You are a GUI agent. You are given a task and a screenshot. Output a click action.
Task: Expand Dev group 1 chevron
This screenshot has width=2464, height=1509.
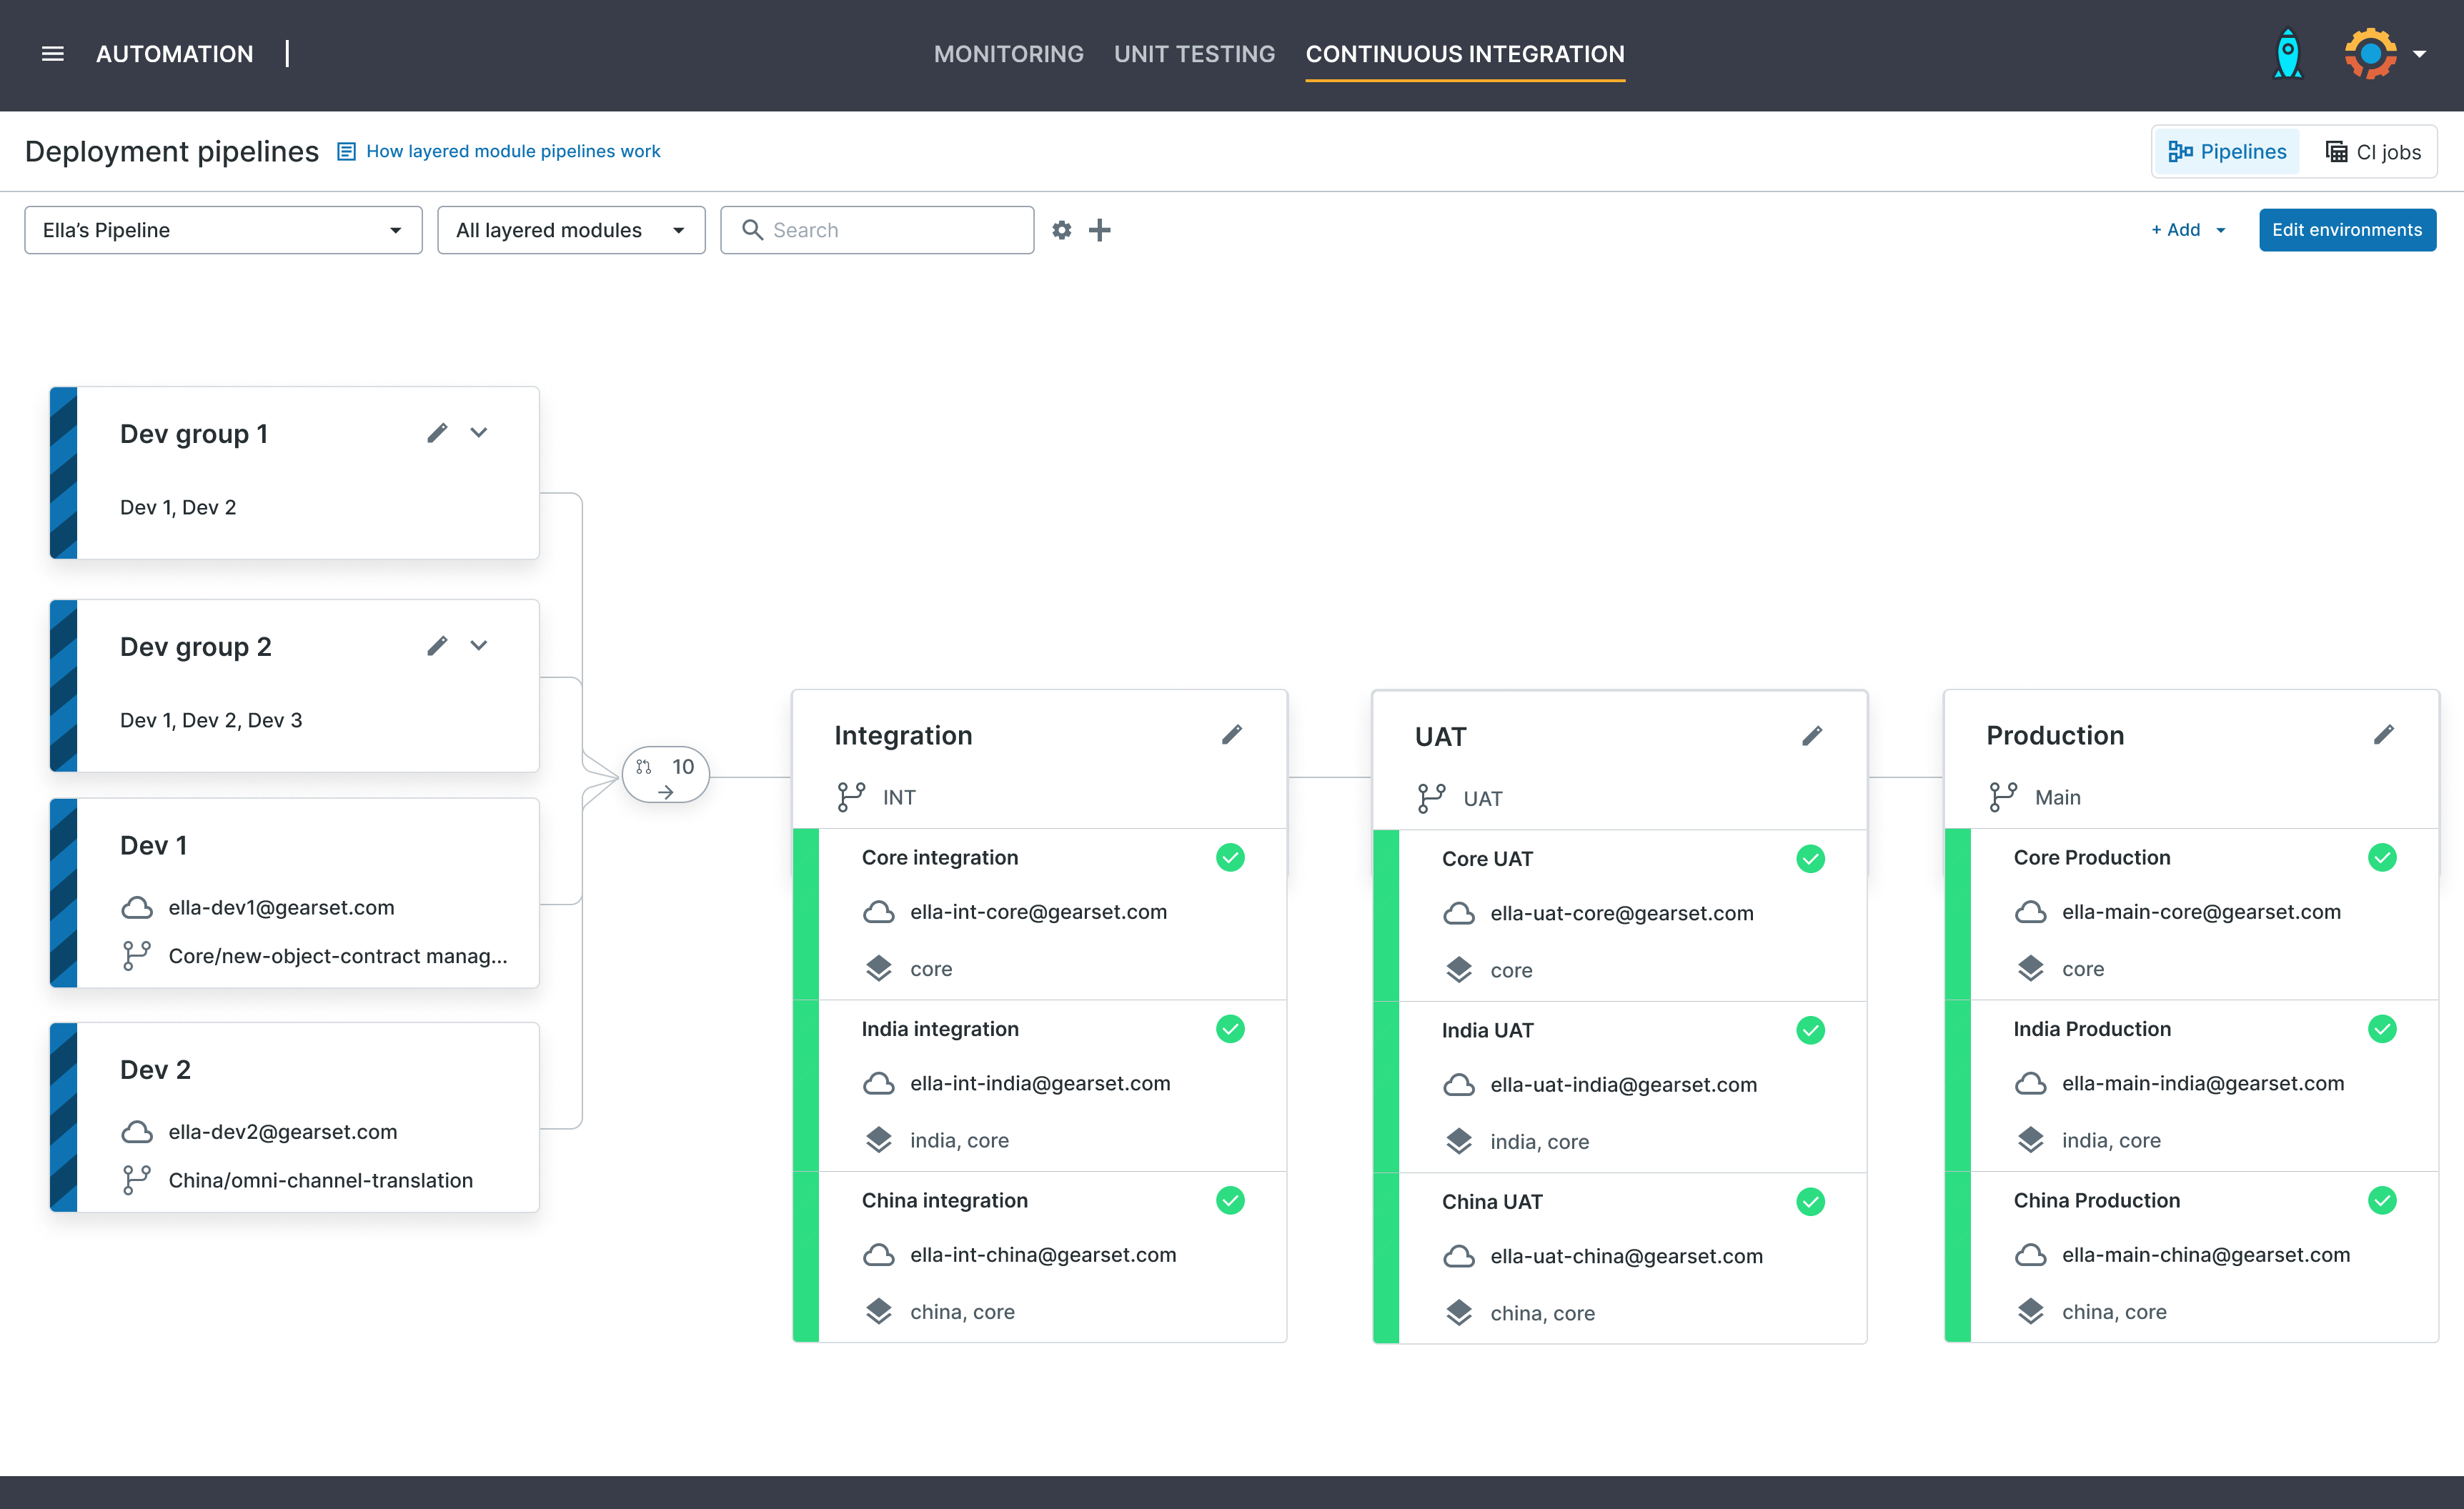pos(479,433)
